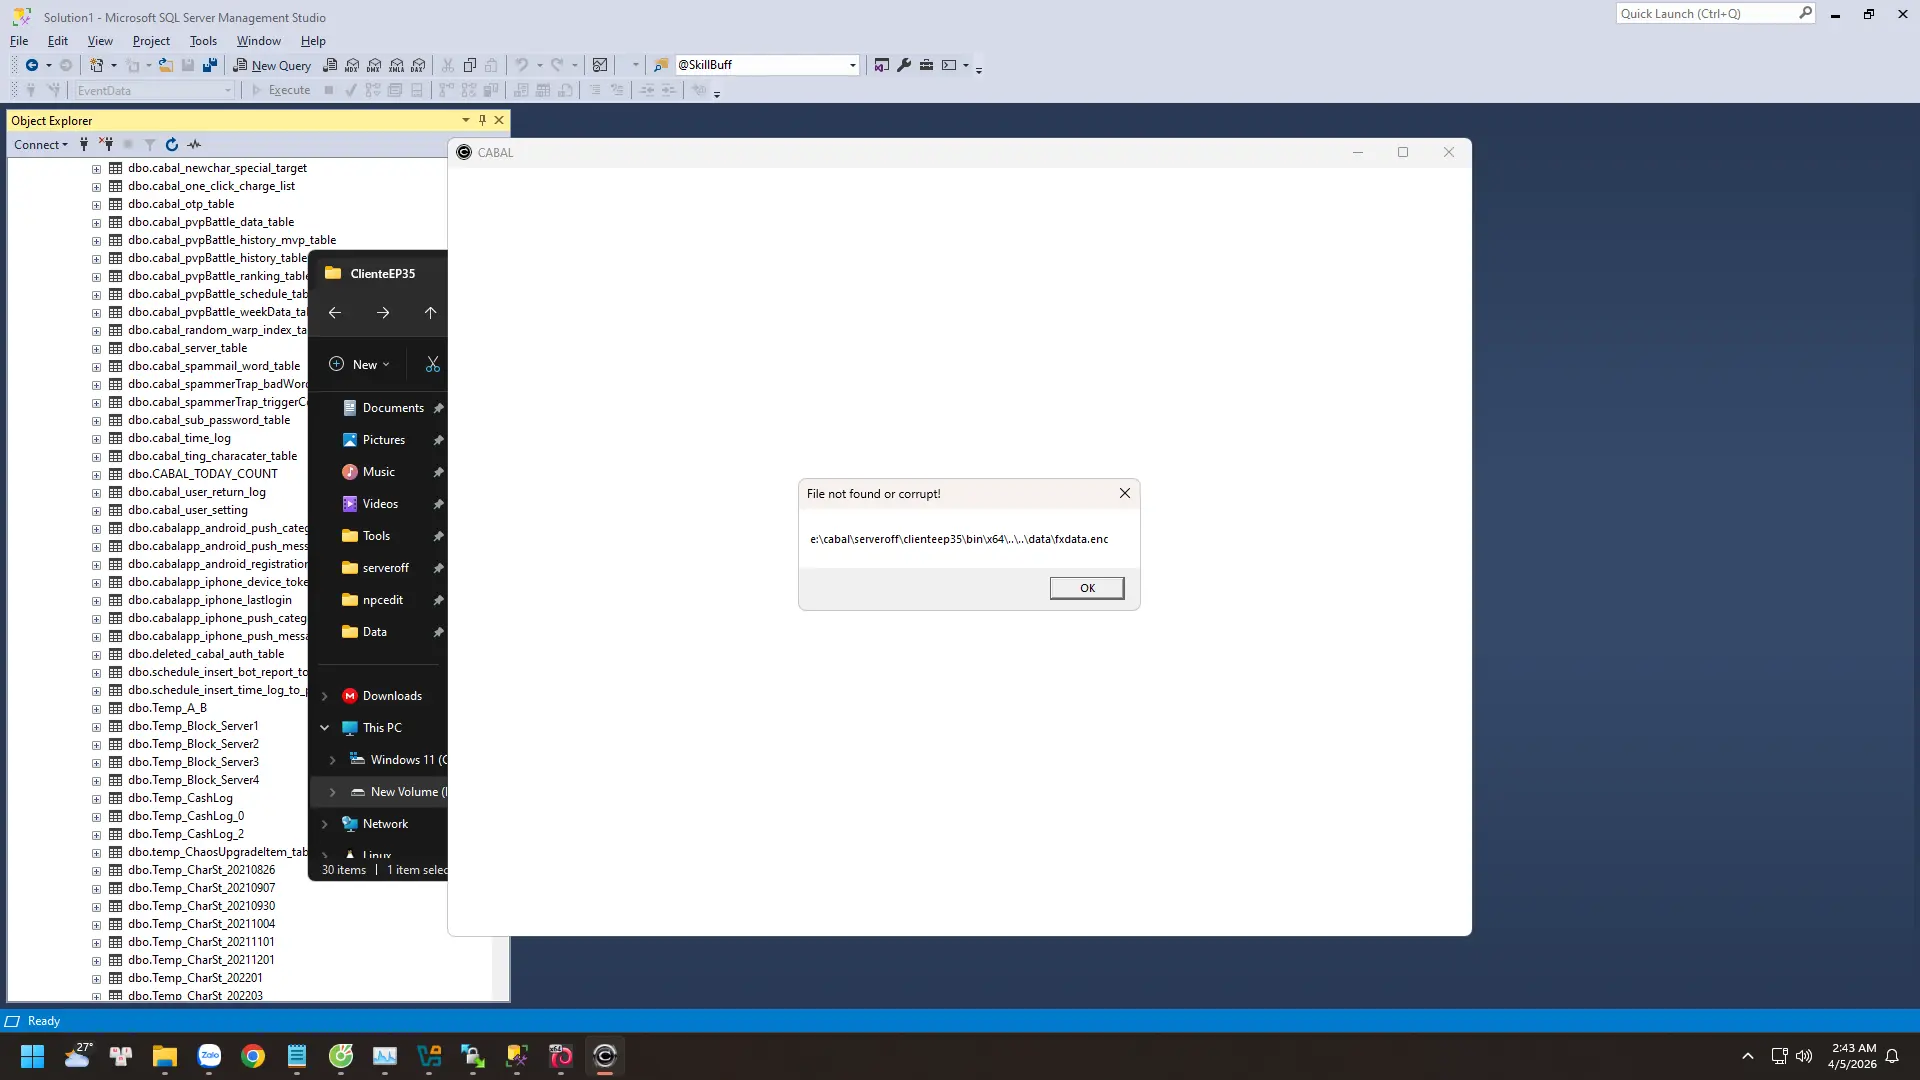Toggle the pin beside serveroff folder
This screenshot has height=1080, width=1920.
(438, 568)
